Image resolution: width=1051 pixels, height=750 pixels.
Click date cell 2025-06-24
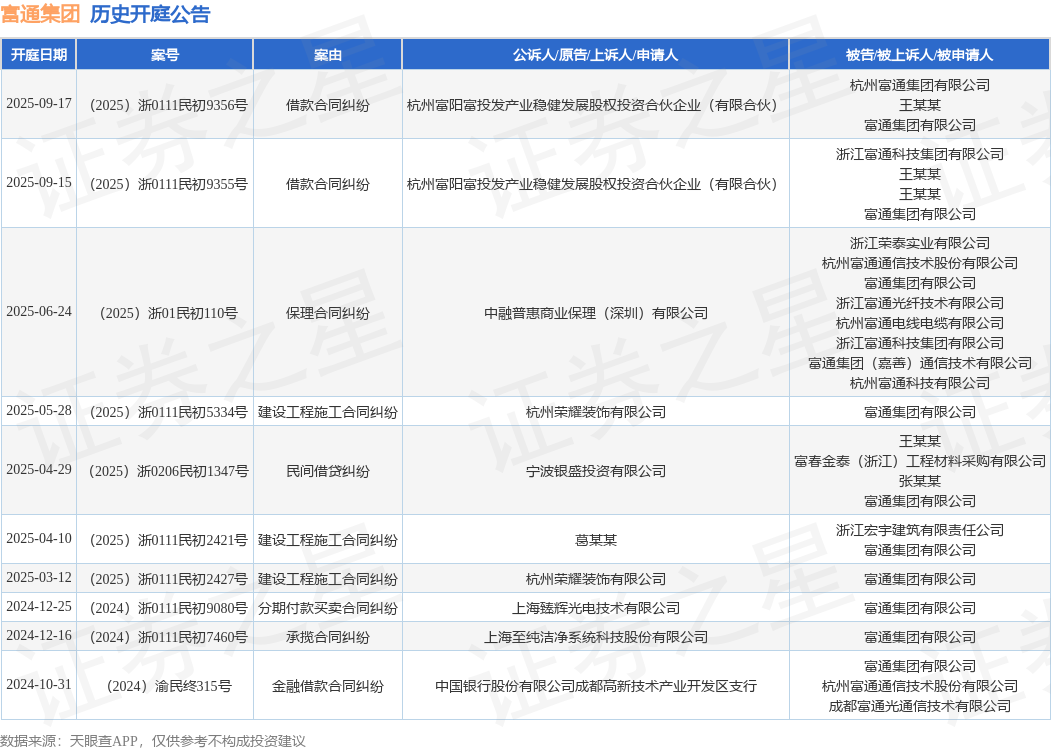(39, 312)
